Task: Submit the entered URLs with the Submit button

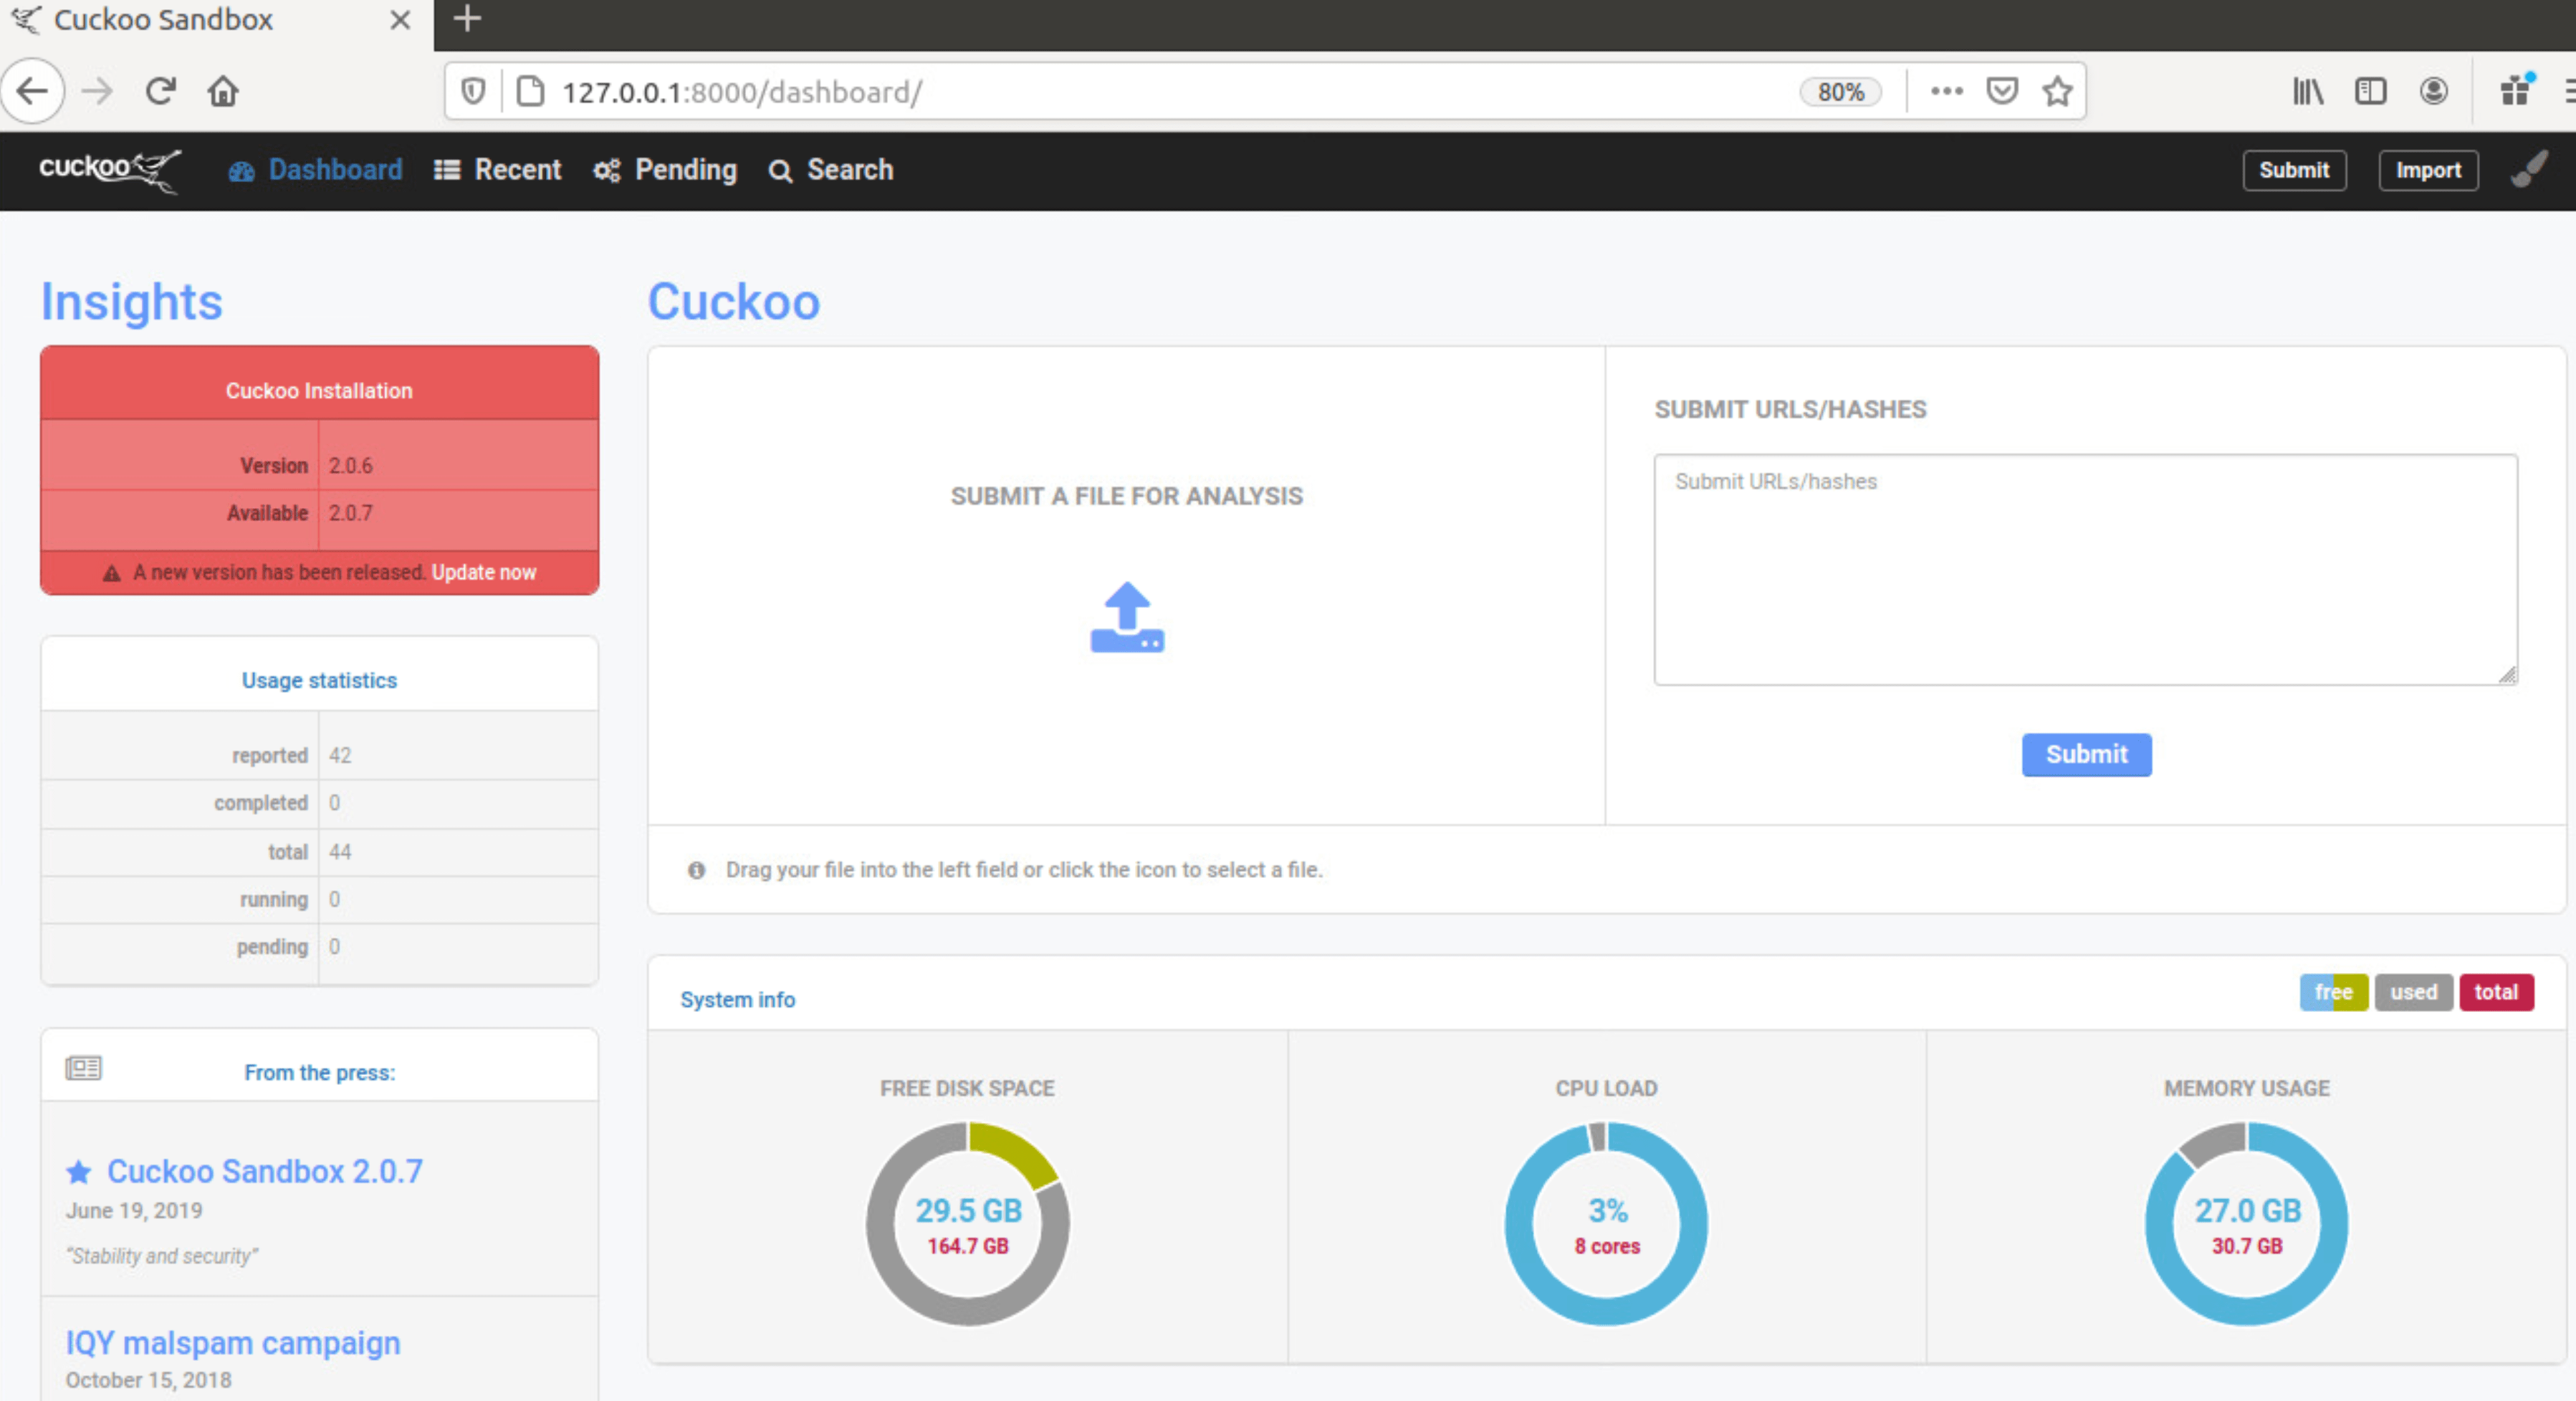Action: [x=2086, y=755]
